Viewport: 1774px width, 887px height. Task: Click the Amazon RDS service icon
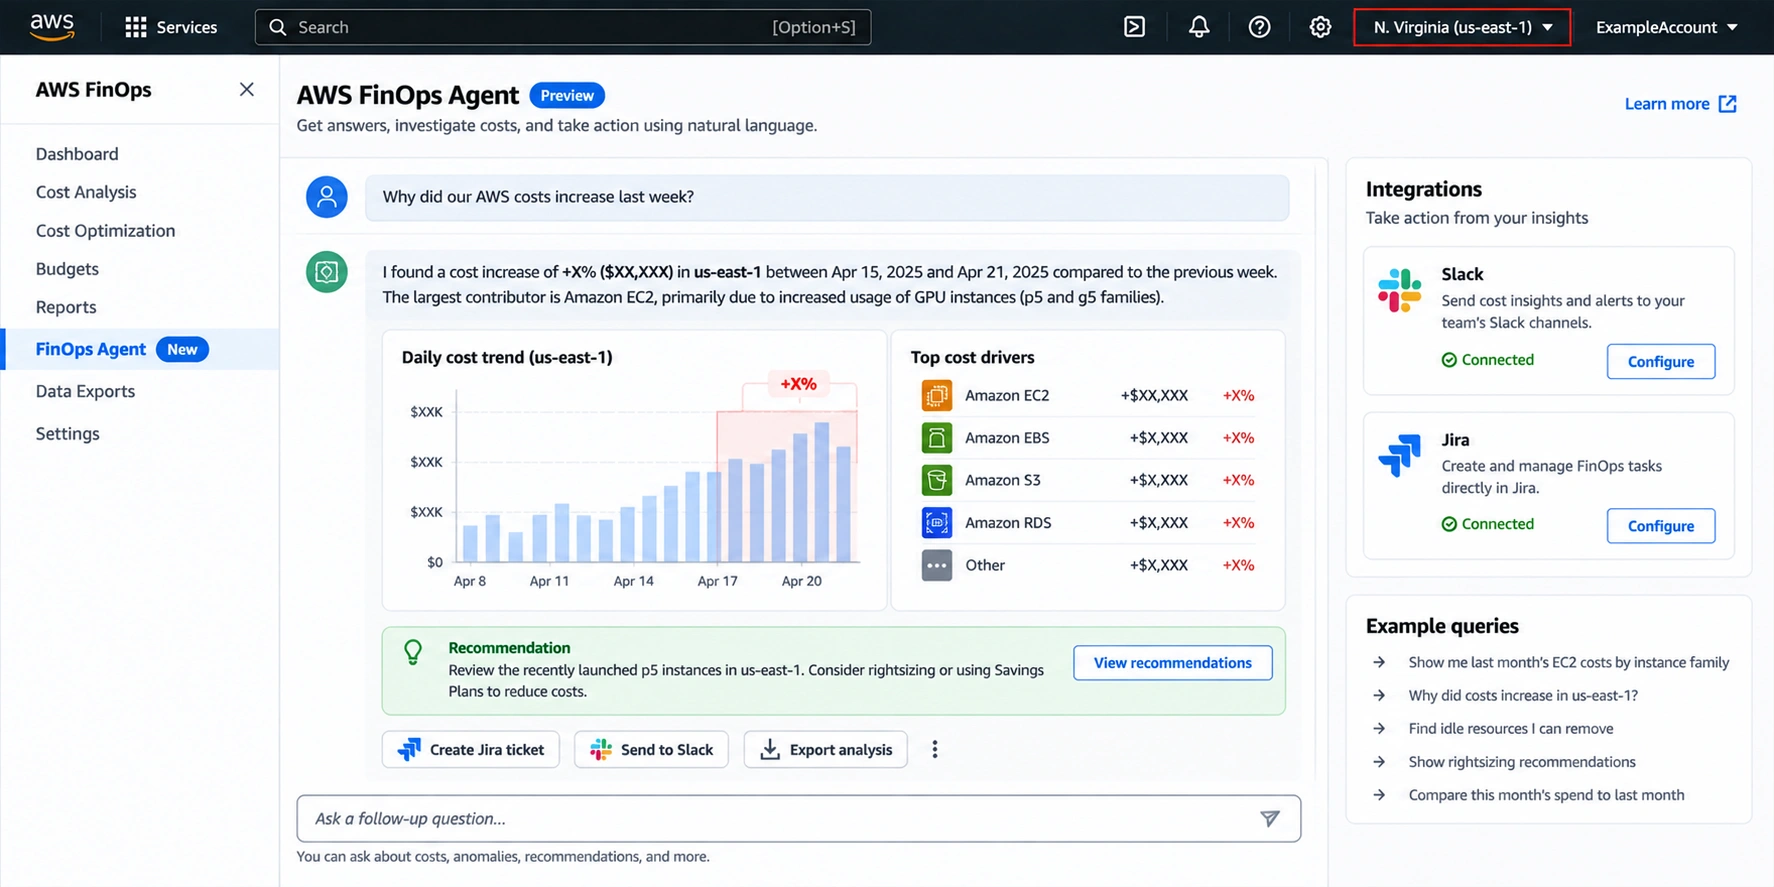(936, 522)
